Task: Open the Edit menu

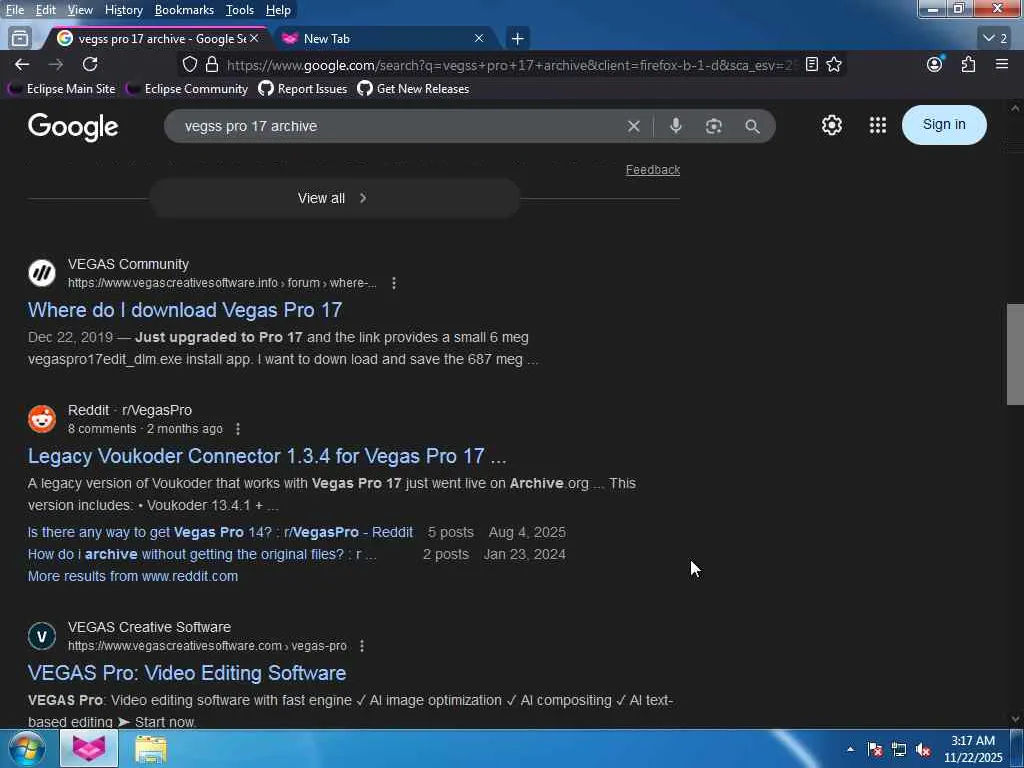Action: click(45, 10)
